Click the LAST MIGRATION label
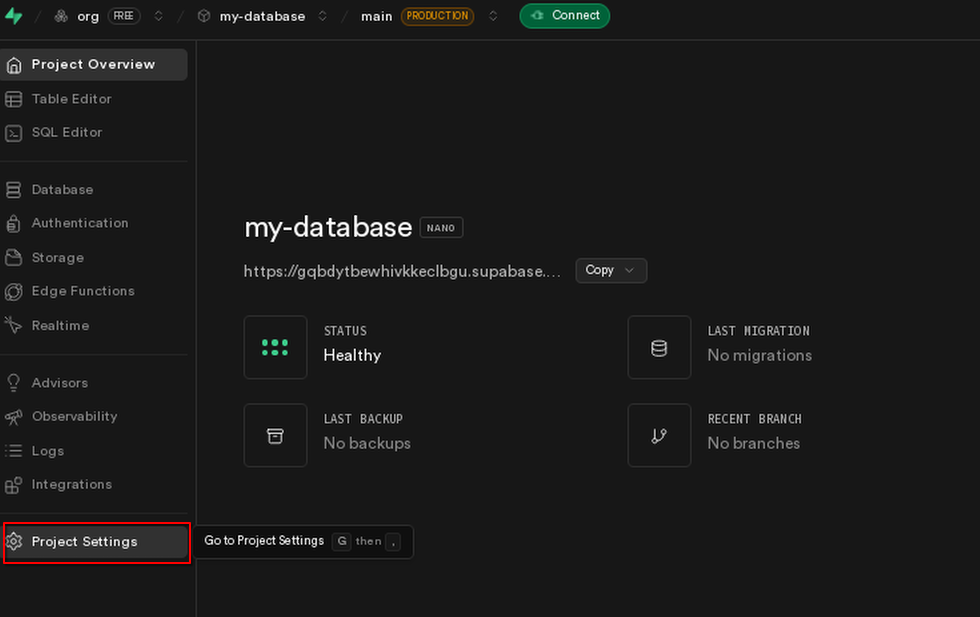The image size is (980, 617). tap(758, 331)
